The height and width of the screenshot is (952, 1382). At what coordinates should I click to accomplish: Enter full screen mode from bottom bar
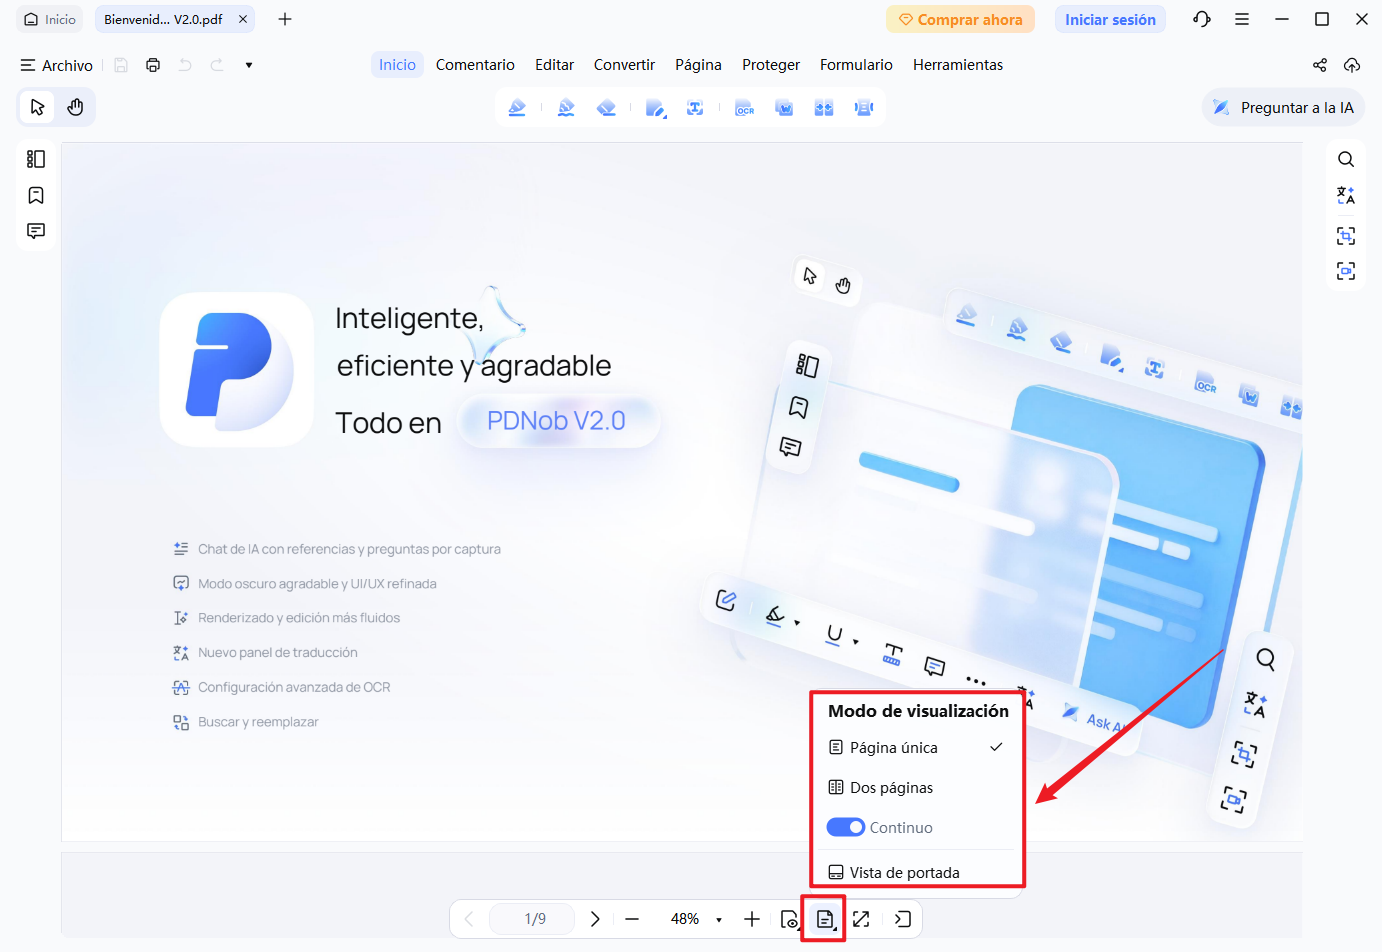(x=861, y=919)
